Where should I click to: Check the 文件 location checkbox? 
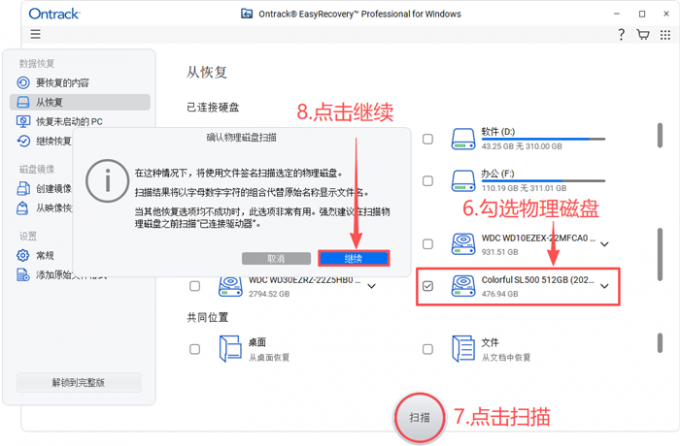coord(428,349)
